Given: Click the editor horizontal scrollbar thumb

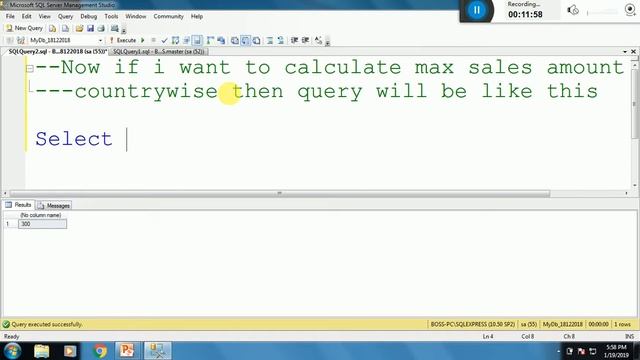Looking at the screenshot, I should pyautogui.click(x=280, y=193).
